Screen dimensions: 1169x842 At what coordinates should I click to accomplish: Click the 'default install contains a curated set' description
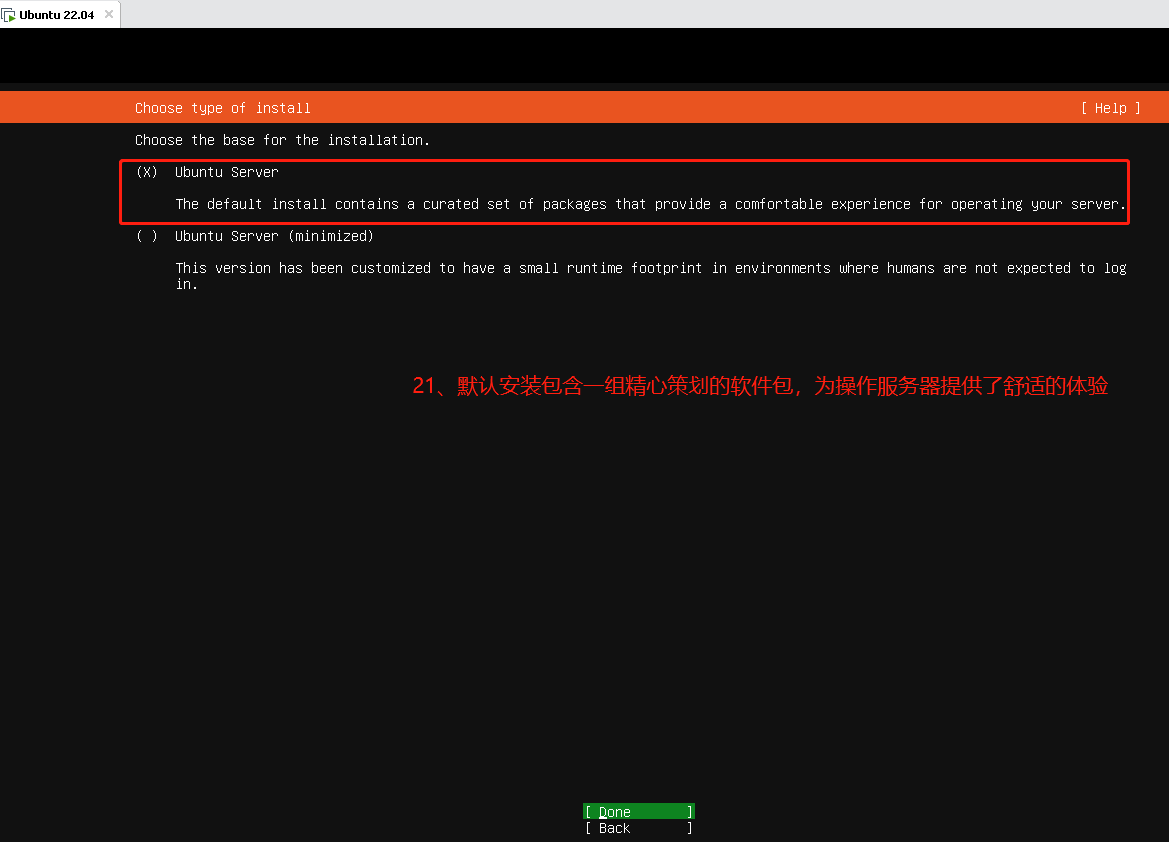(650, 204)
